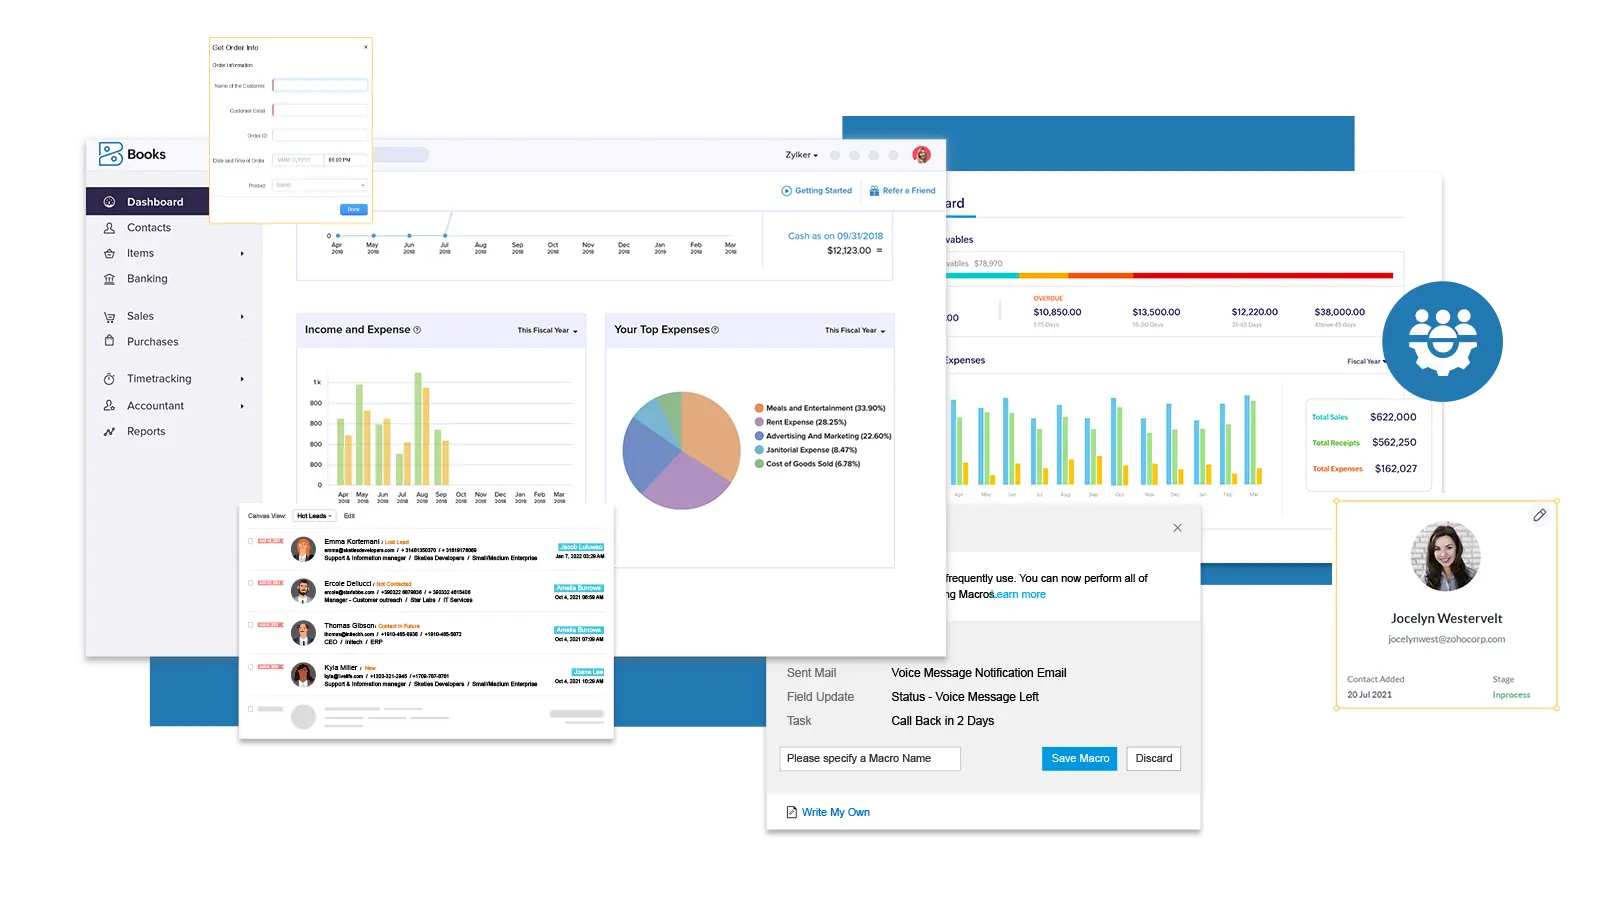
Task: Click the pencil edit icon on Jocelyn's card
Action: 1539,515
